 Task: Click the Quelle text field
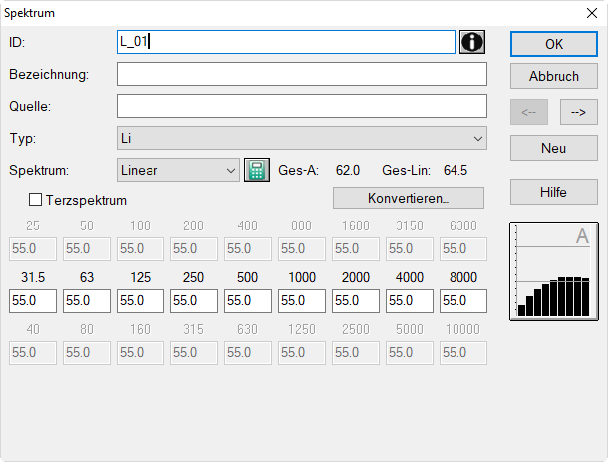(x=302, y=106)
